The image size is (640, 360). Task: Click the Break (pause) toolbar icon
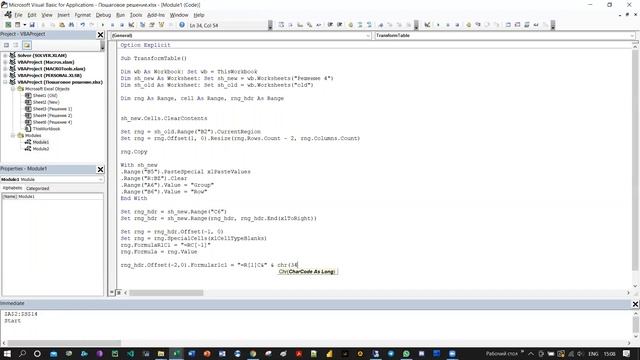pyautogui.click(x=112, y=25)
